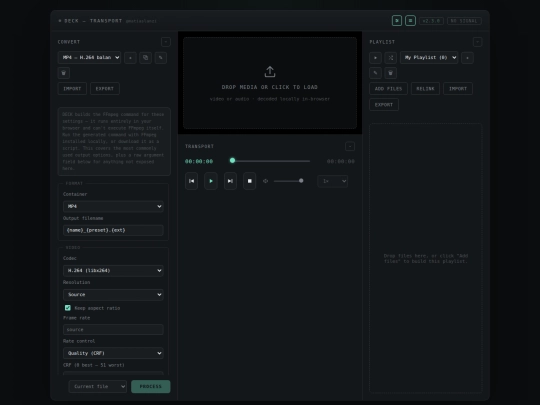Click the Import button in the Convert panel
540x405 pixels.
pyautogui.click(x=72, y=89)
